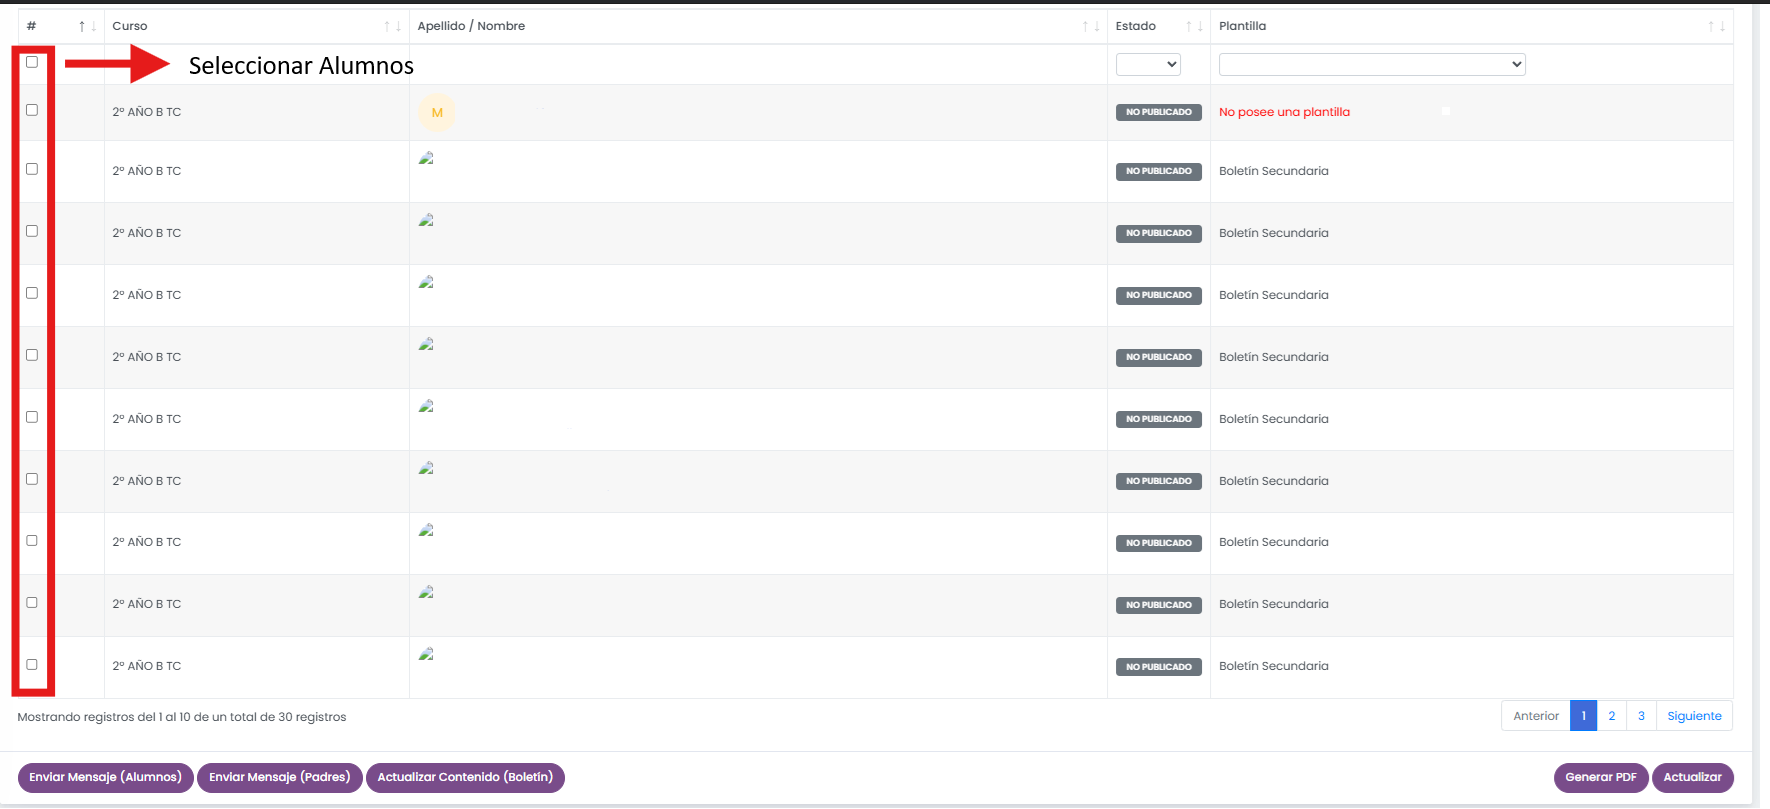The height and width of the screenshot is (809, 1770).
Task: Click the Actualizar button
Action: point(1693,777)
